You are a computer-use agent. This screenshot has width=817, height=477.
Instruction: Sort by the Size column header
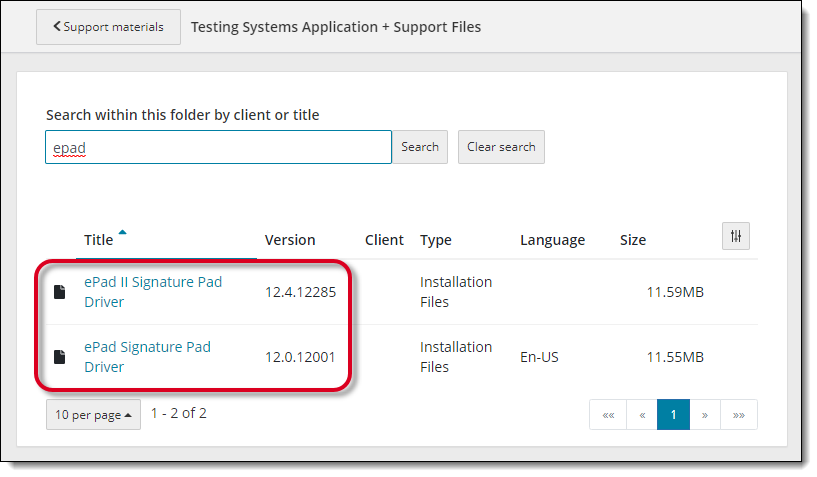pyautogui.click(x=633, y=240)
